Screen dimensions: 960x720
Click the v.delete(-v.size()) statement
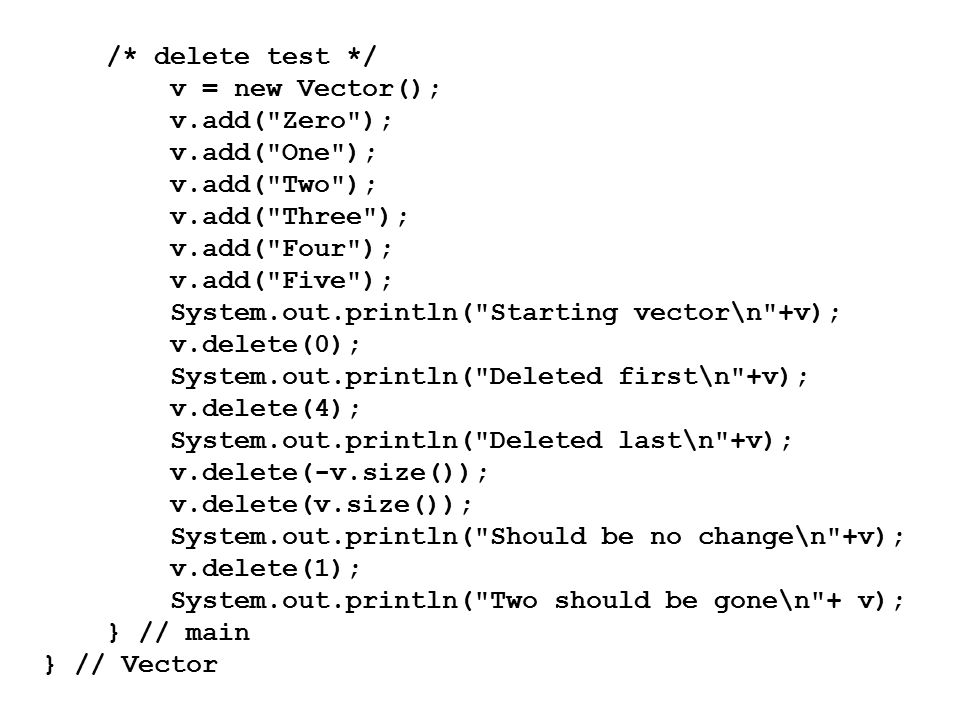point(329,473)
